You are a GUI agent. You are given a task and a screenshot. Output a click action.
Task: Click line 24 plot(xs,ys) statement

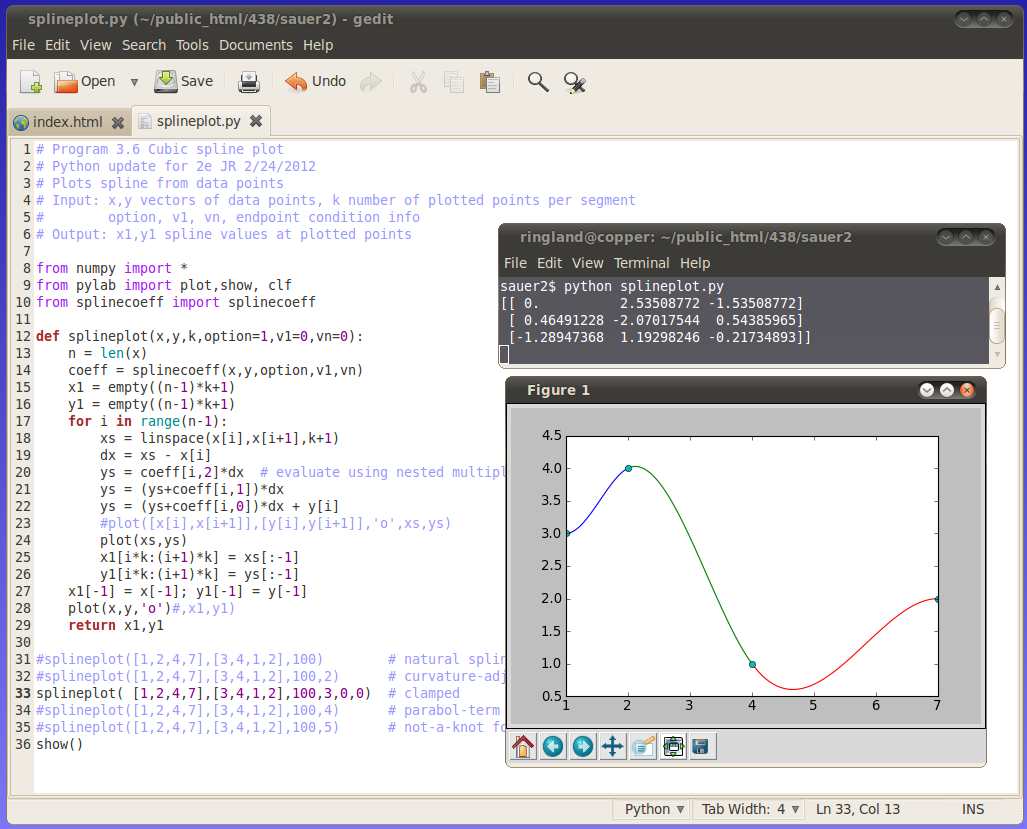143,540
